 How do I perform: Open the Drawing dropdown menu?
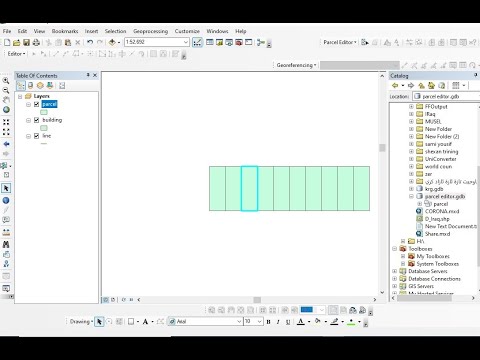[81, 322]
